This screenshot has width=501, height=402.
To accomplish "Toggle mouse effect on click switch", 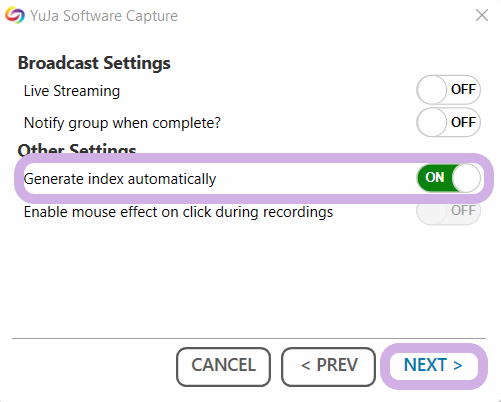I will coord(448,211).
